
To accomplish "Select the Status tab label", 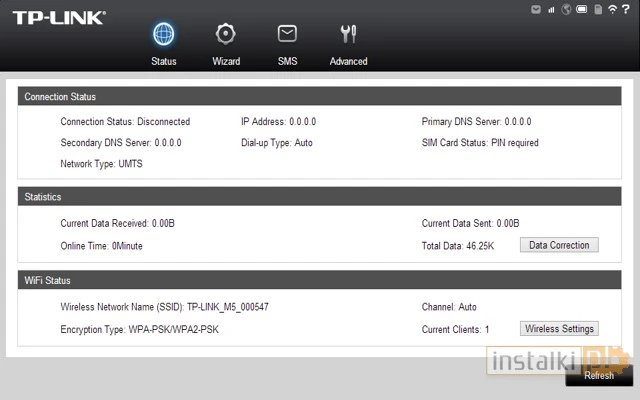I will [x=164, y=61].
